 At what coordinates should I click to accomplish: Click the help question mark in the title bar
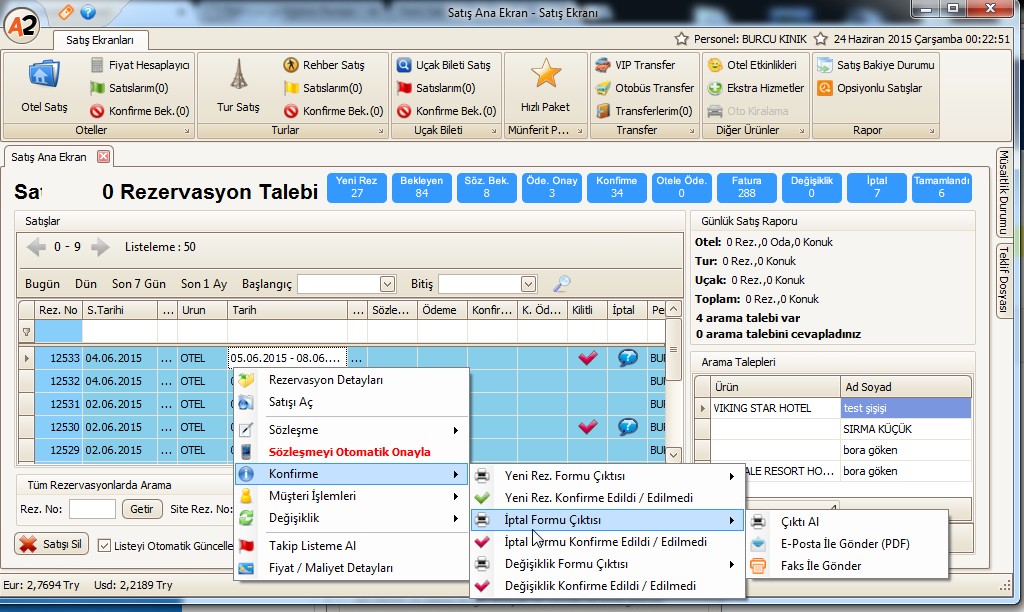pyautogui.click(x=88, y=12)
